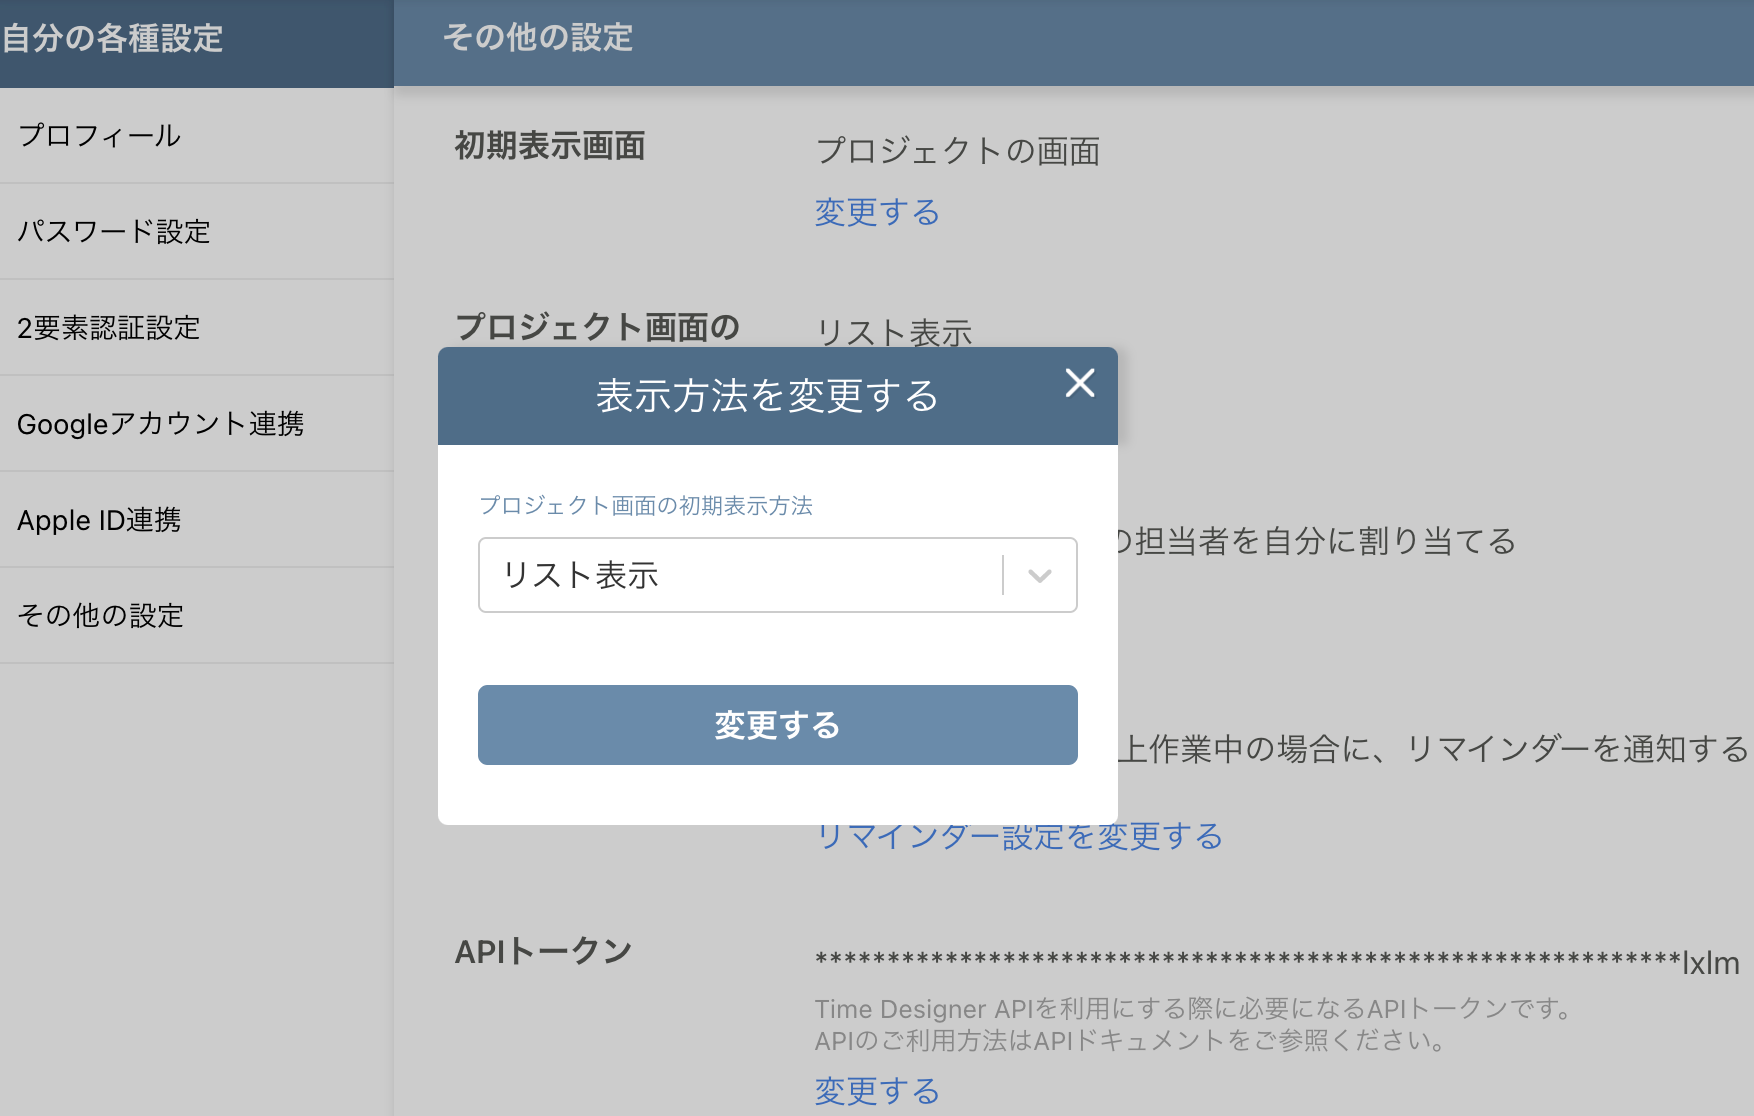
Task: Expand the プロジェクト画面の初期表示方法 combo box
Action: coord(777,575)
